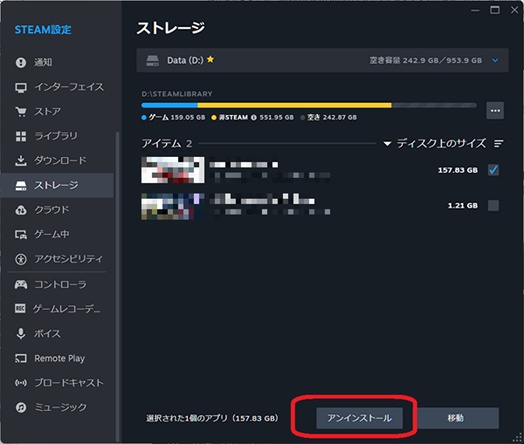Click the Remote Play cast icon
This screenshot has height=444, width=524.
[x=21, y=358]
